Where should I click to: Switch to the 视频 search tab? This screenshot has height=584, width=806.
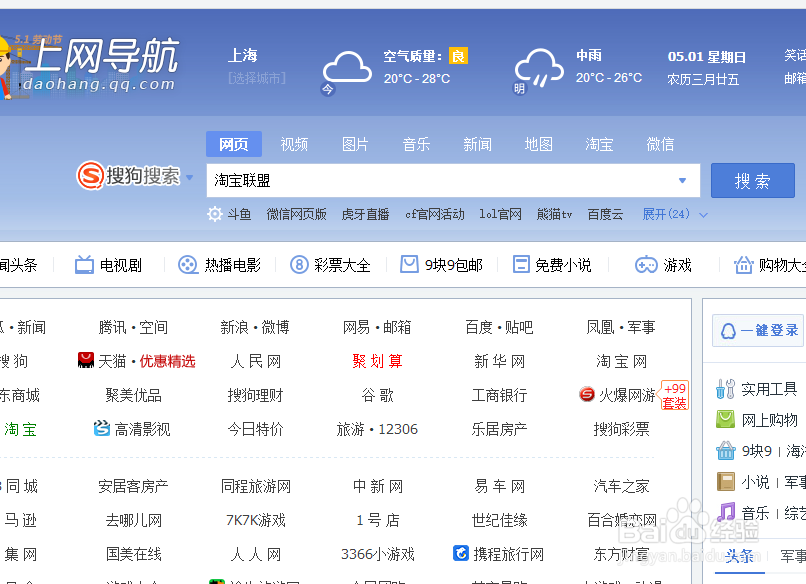(x=294, y=144)
